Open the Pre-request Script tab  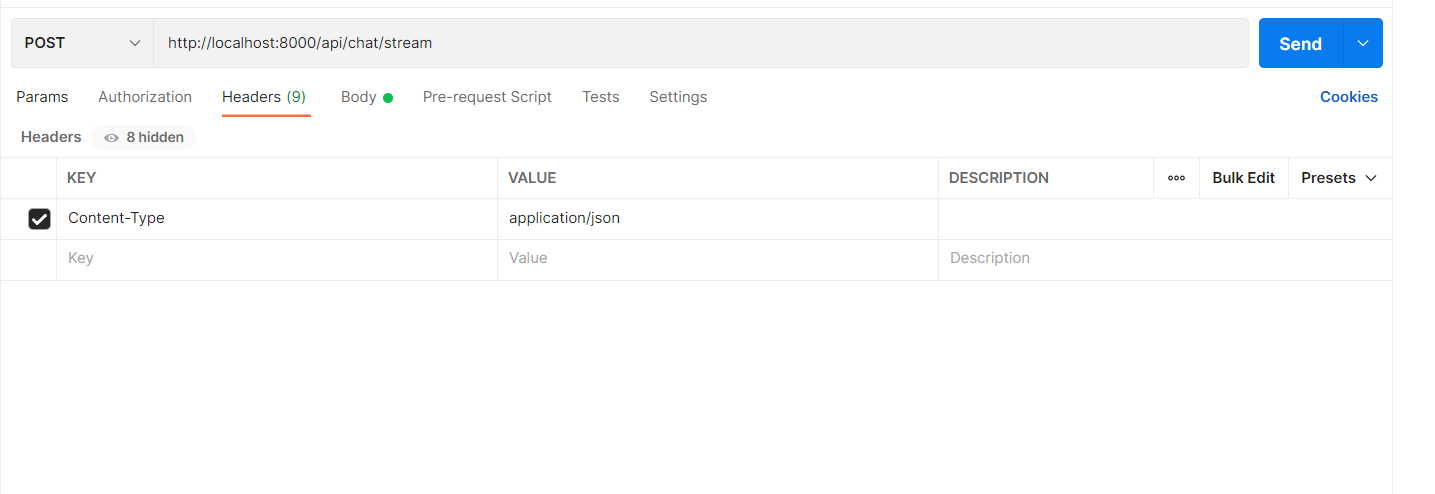pyautogui.click(x=487, y=97)
